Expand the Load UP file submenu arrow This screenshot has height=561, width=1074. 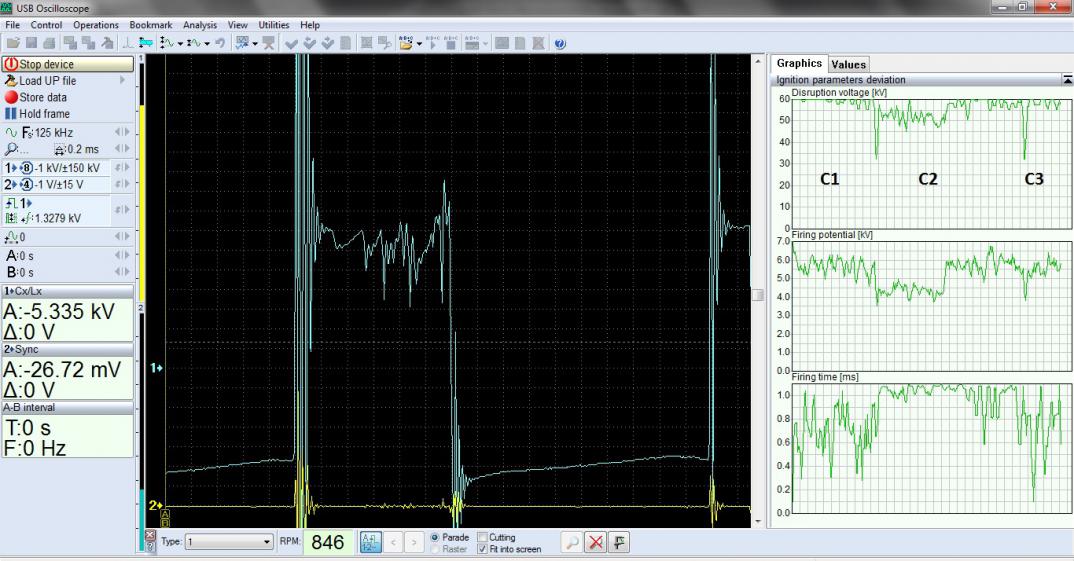click(122, 80)
